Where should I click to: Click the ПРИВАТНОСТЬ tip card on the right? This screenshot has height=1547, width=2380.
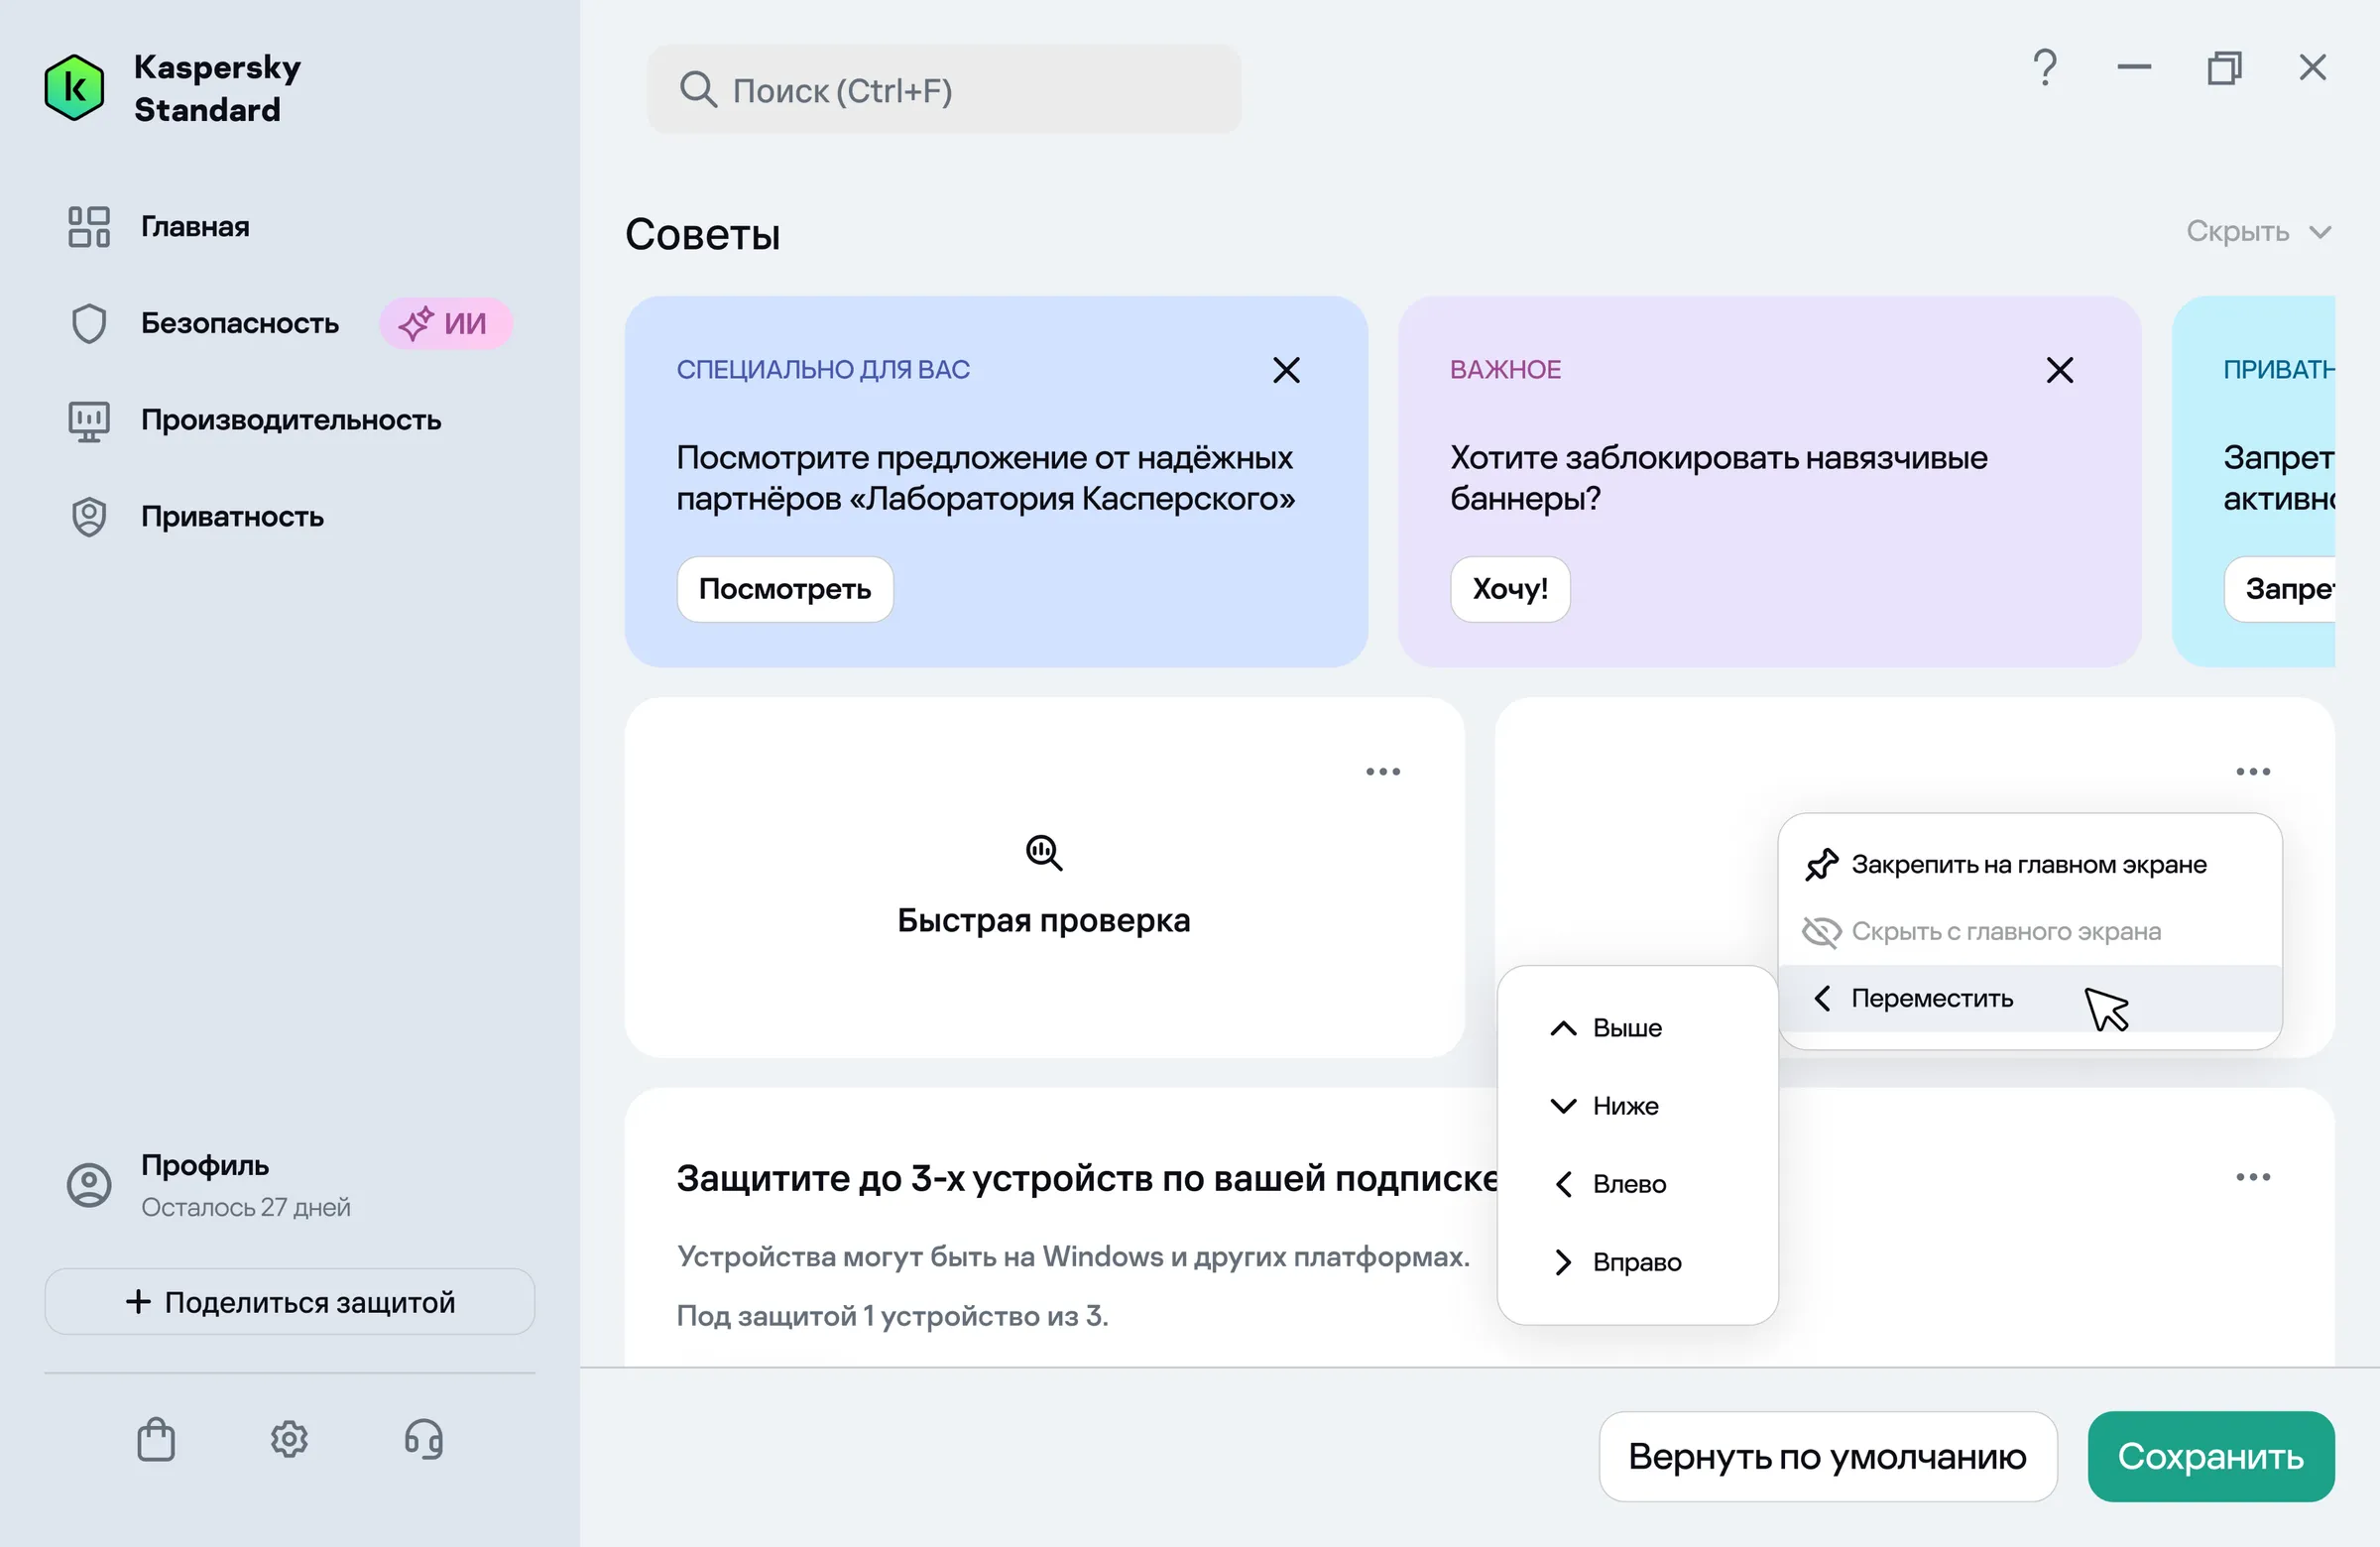(x=2254, y=482)
